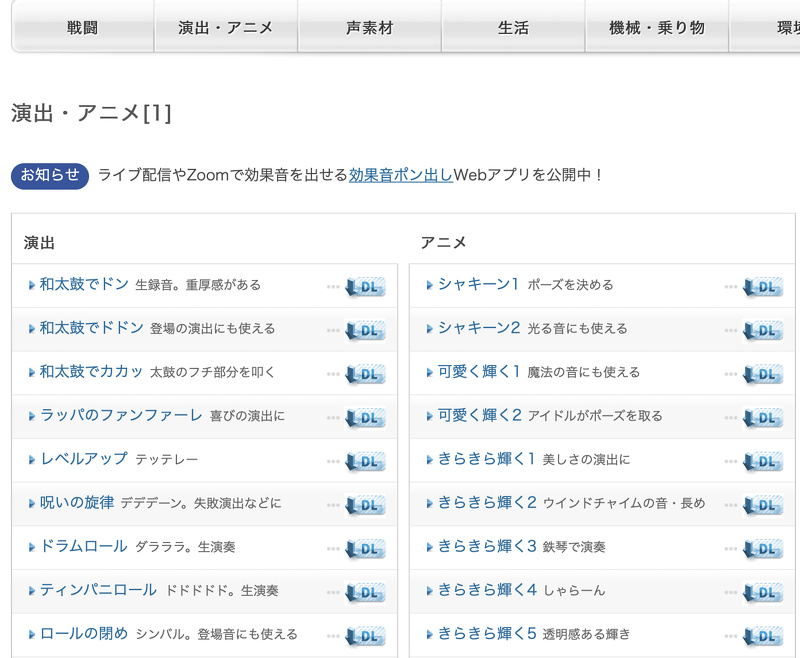
Task: Click the お知らせ notice badge
Action: click(x=50, y=175)
